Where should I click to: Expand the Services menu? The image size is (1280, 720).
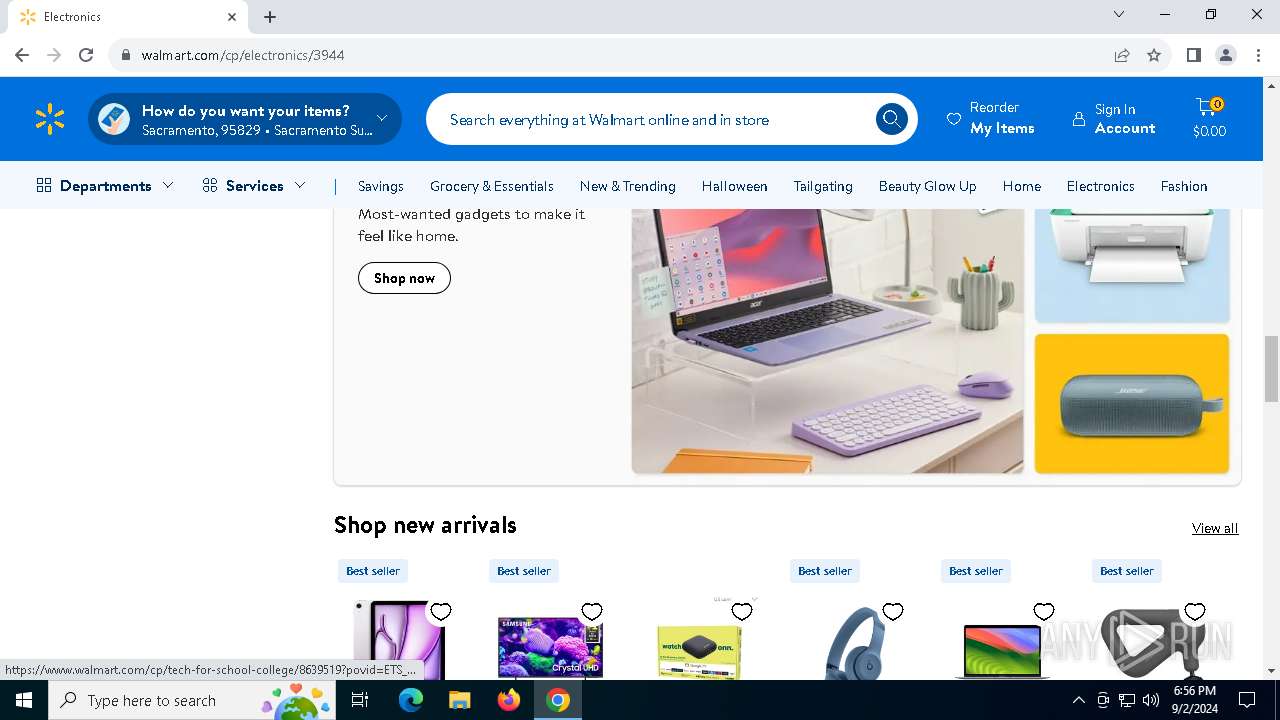tap(254, 186)
